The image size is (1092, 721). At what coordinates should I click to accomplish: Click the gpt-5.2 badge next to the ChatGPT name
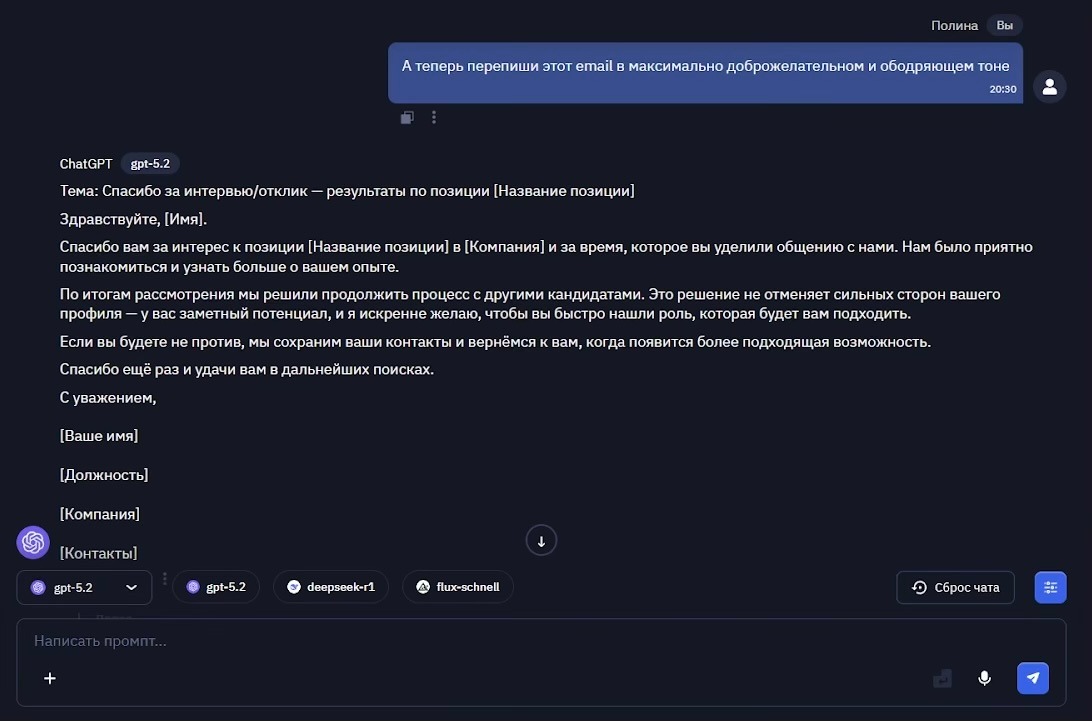(x=150, y=163)
